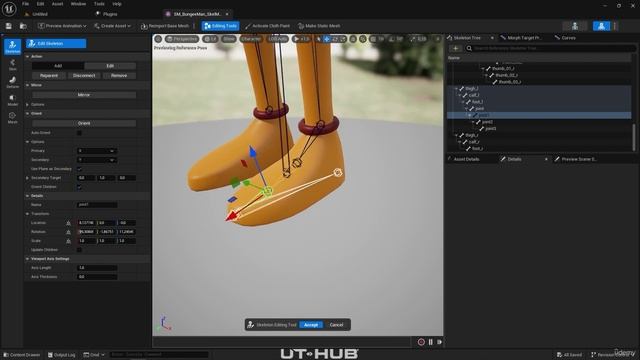This screenshot has width=640, height=360.
Task: Select the Deform mode icon
Action: [x=12, y=82]
